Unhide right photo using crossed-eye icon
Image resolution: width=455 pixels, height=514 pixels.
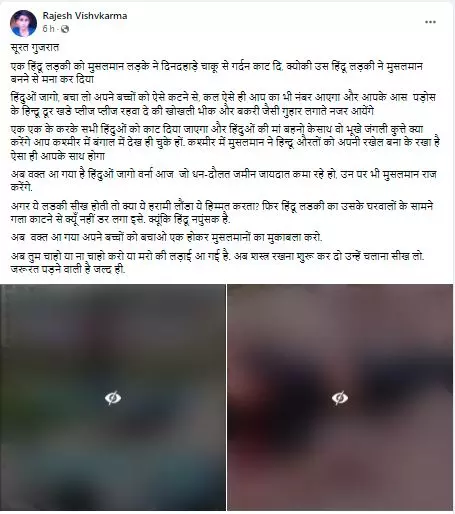pos(340,398)
